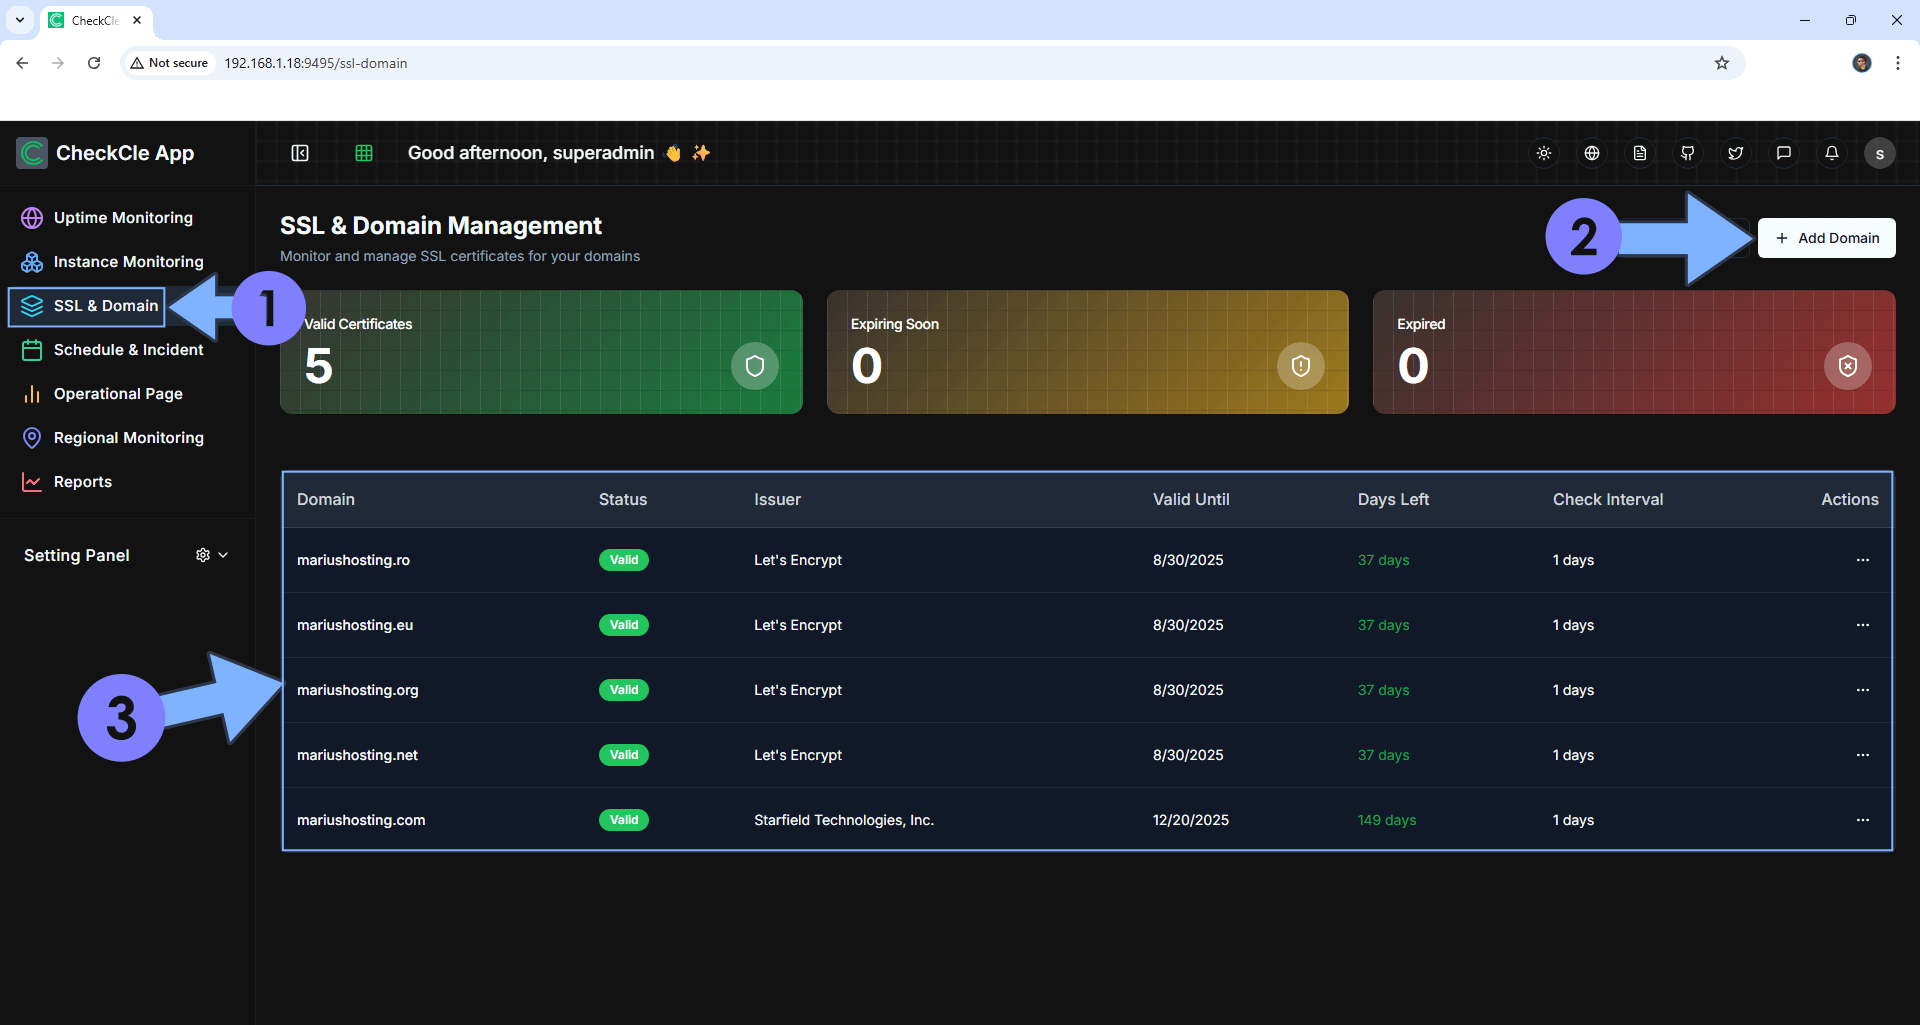Select mariushosting.eu domain name

tap(355, 625)
